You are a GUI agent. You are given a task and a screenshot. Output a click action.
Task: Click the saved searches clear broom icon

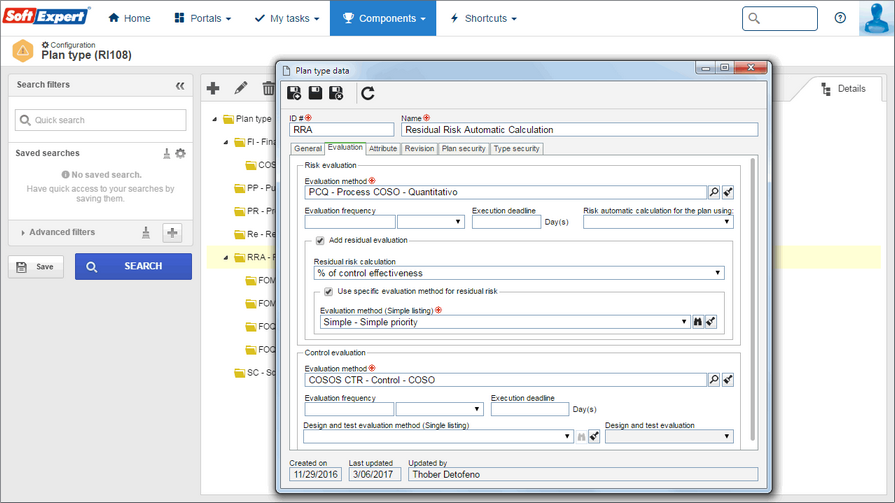tap(167, 153)
